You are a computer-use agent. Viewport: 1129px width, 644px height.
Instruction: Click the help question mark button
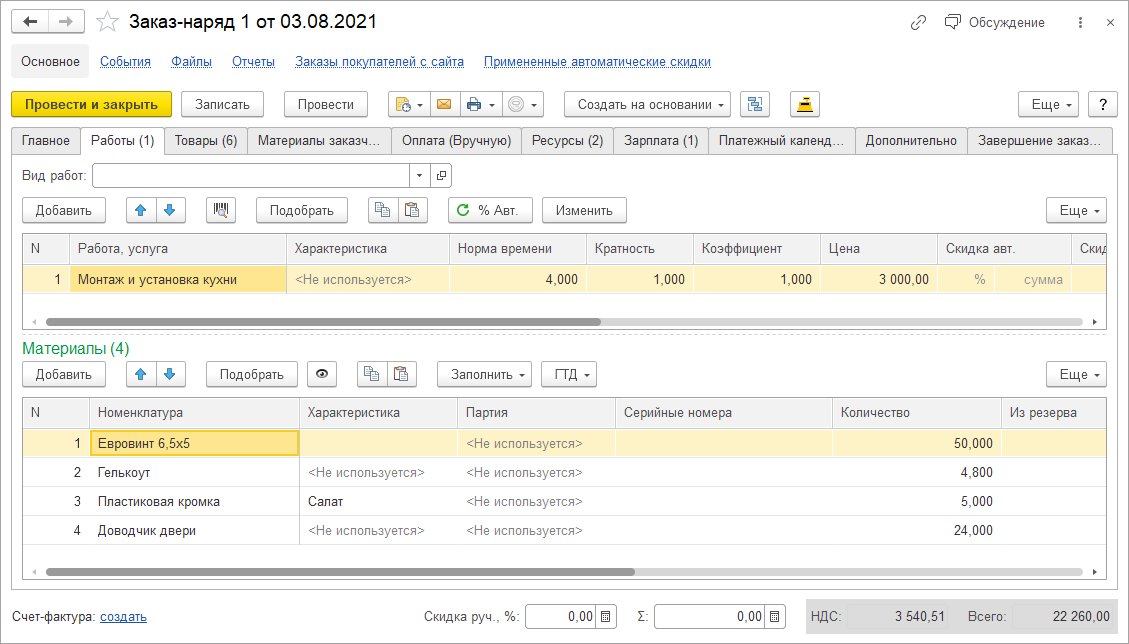1102,105
